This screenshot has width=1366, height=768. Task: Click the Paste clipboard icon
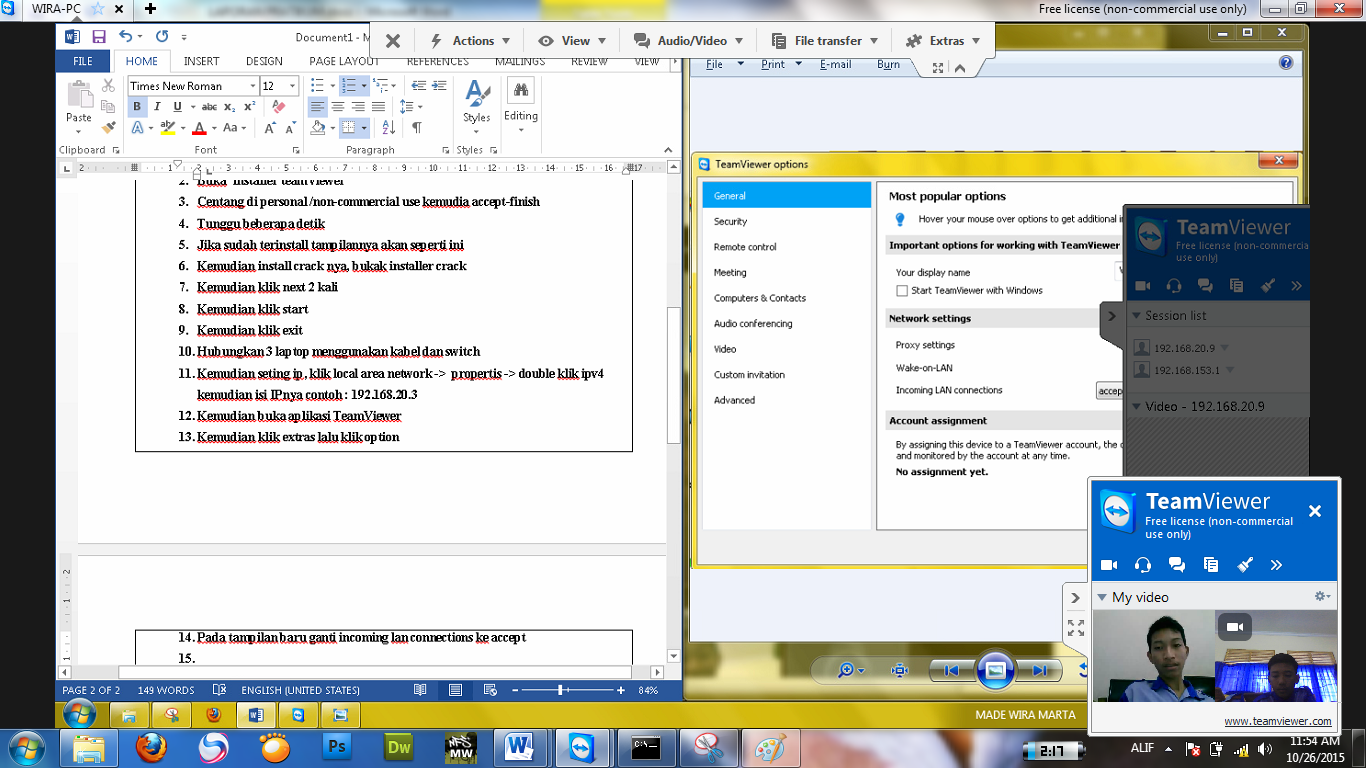[79, 94]
